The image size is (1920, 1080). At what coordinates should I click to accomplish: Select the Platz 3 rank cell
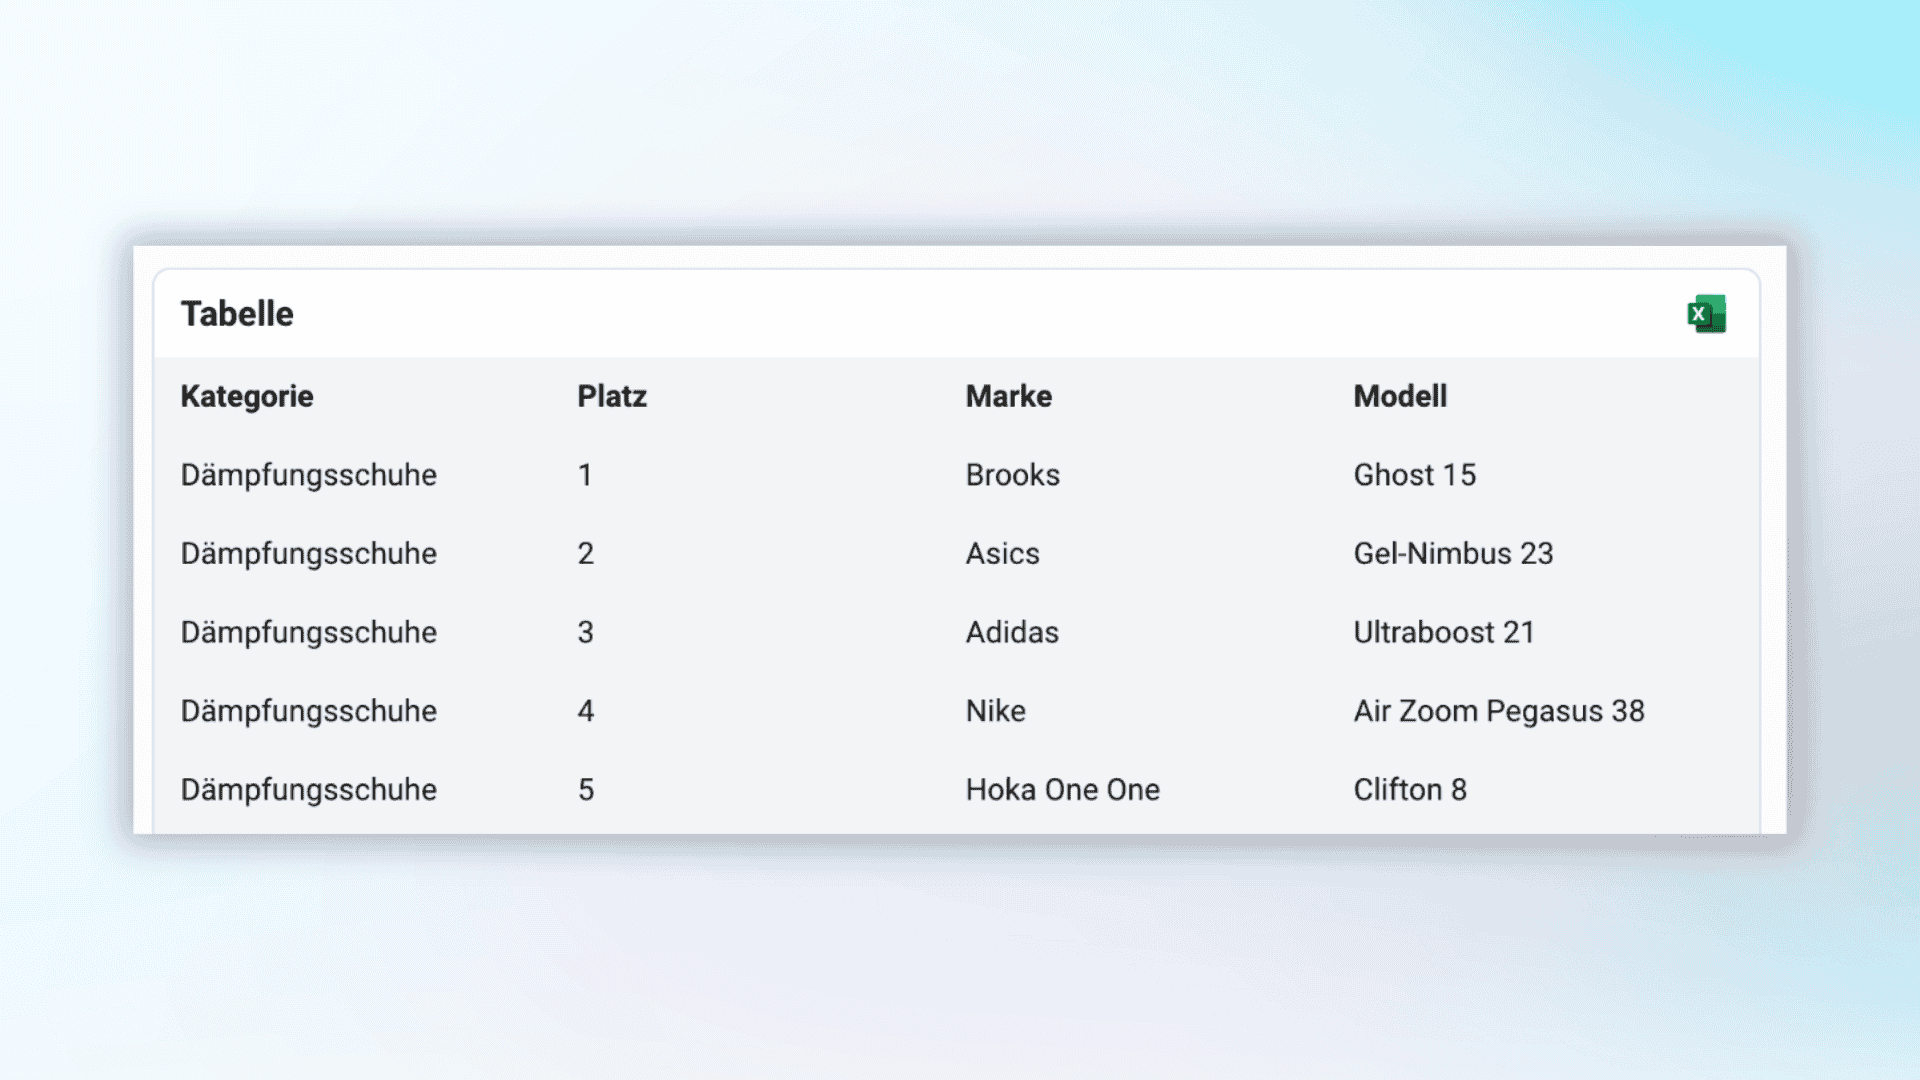[x=586, y=632]
